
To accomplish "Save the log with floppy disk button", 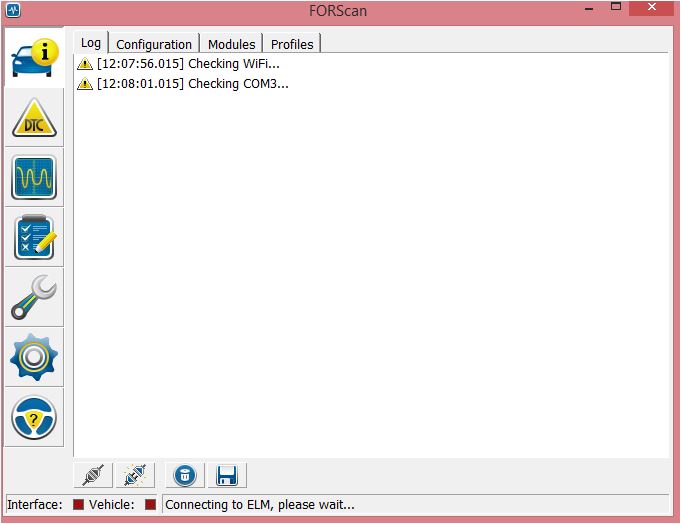I will point(227,475).
